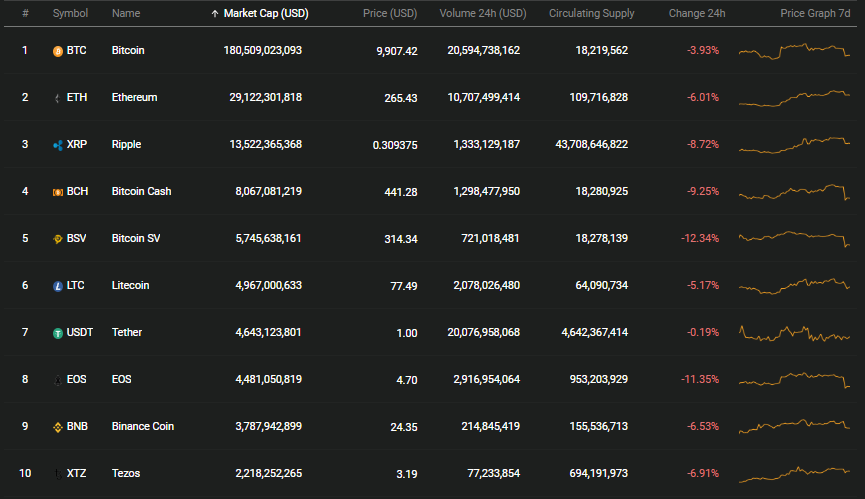Open Tether's 7d price graph
The height and width of the screenshot is (499, 865).
[794, 333]
